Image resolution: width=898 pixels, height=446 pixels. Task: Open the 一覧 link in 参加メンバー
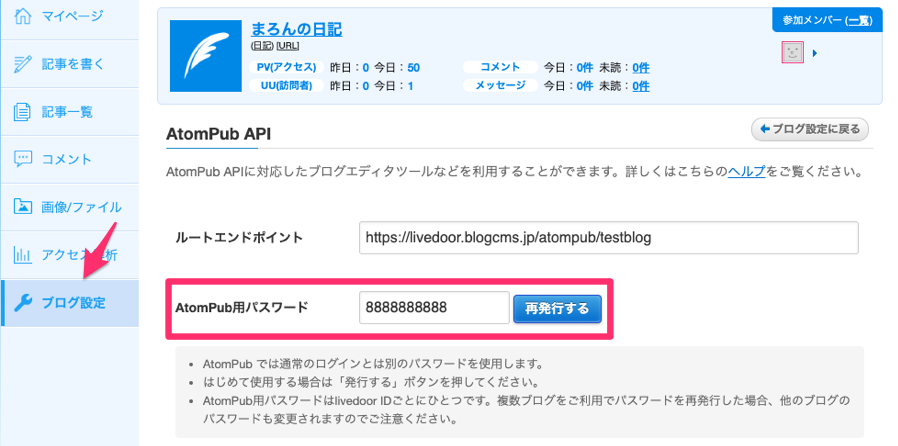(x=860, y=20)
